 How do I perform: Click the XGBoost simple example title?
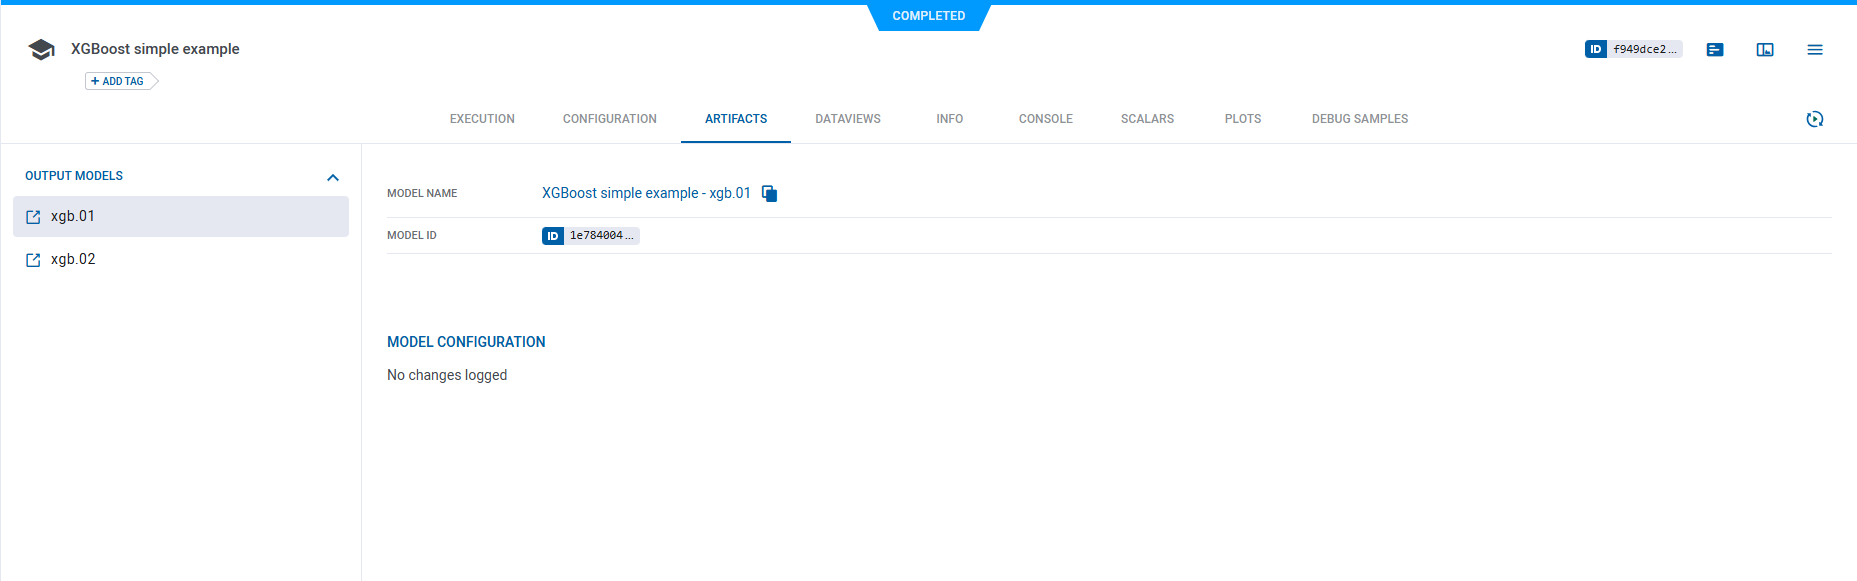coord(155,49)
